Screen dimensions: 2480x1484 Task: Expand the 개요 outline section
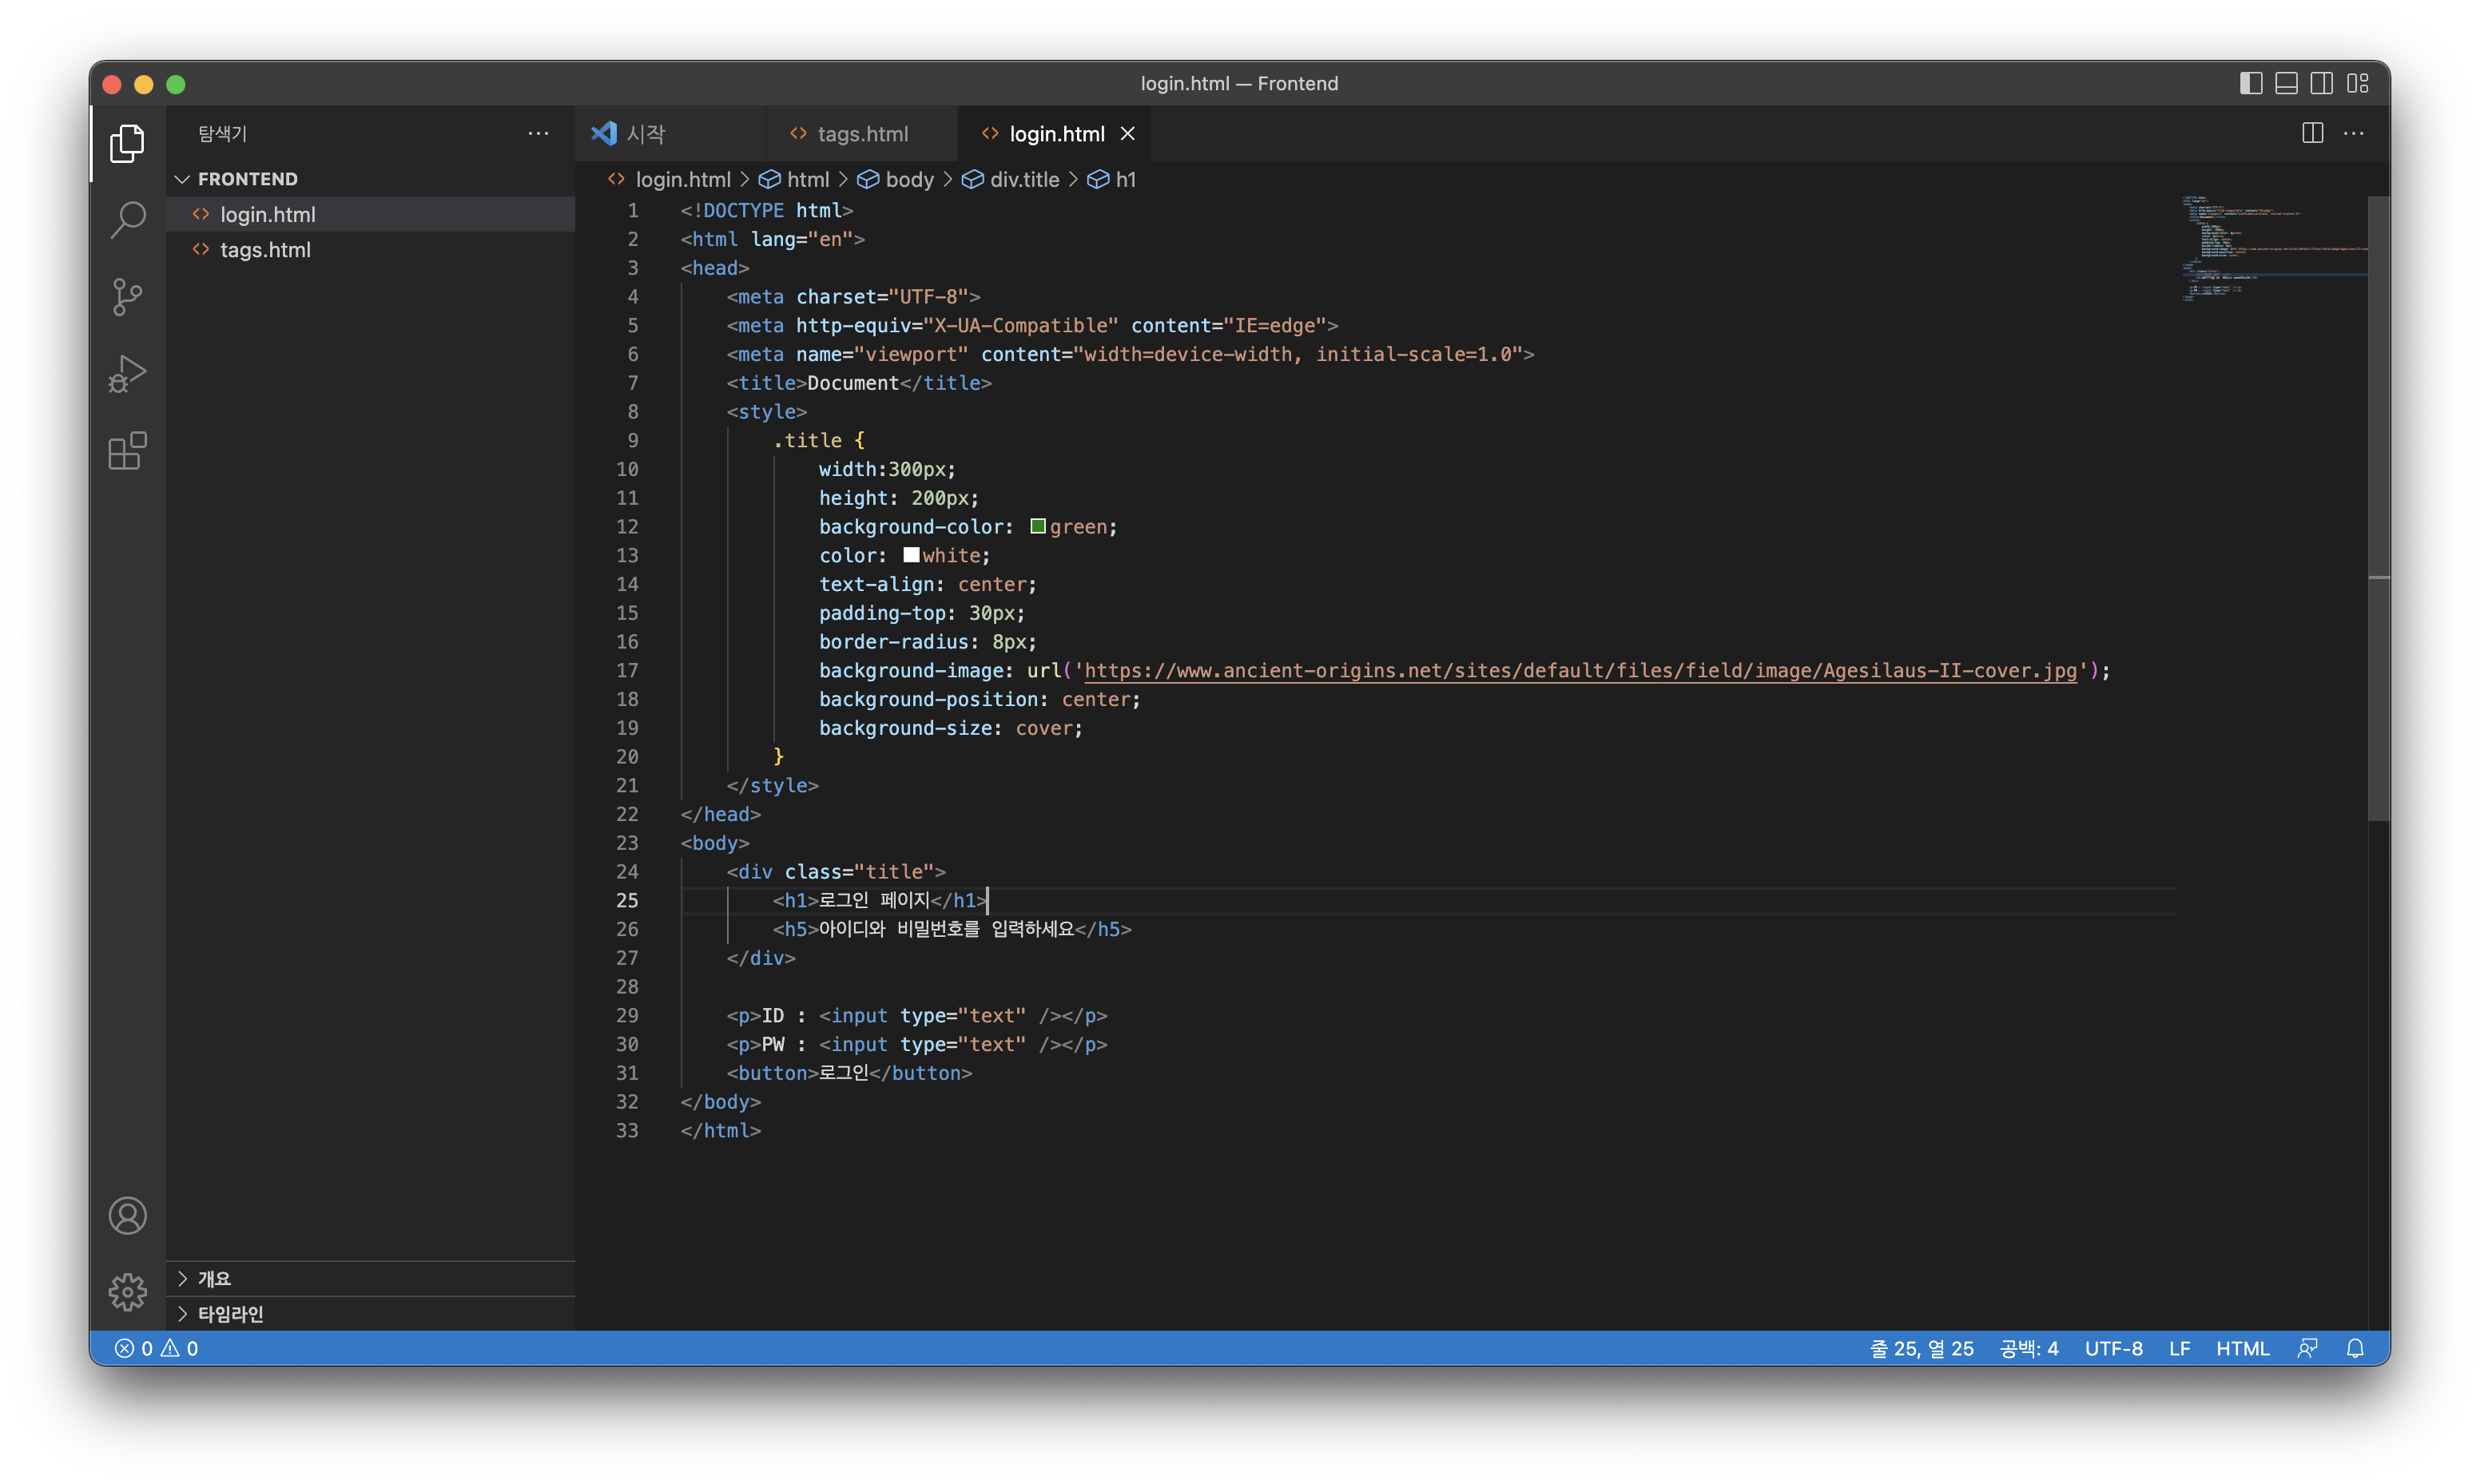[214, 1278]
